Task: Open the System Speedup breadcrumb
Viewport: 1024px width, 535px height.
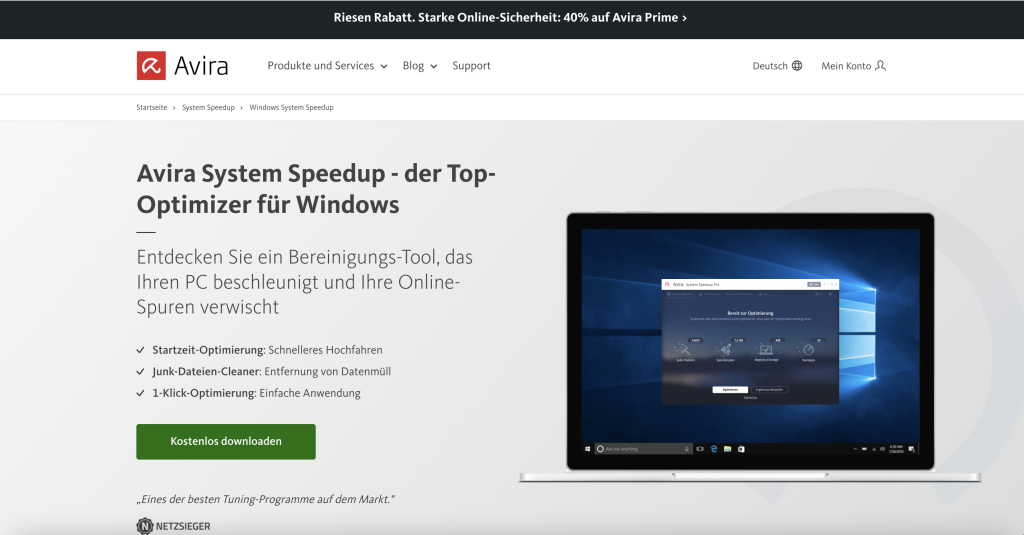Action: 208,107
